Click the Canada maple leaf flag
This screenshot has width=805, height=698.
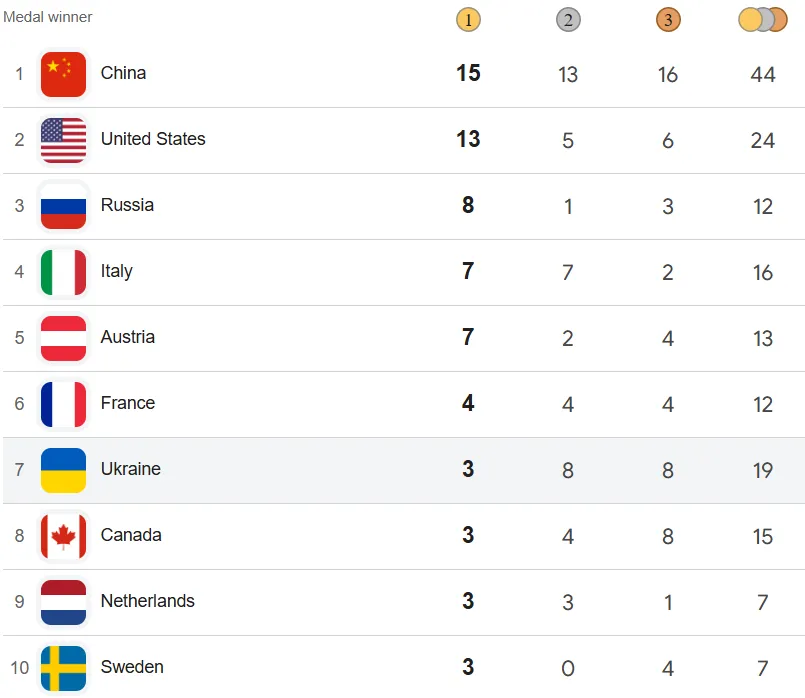pos(63,536)
